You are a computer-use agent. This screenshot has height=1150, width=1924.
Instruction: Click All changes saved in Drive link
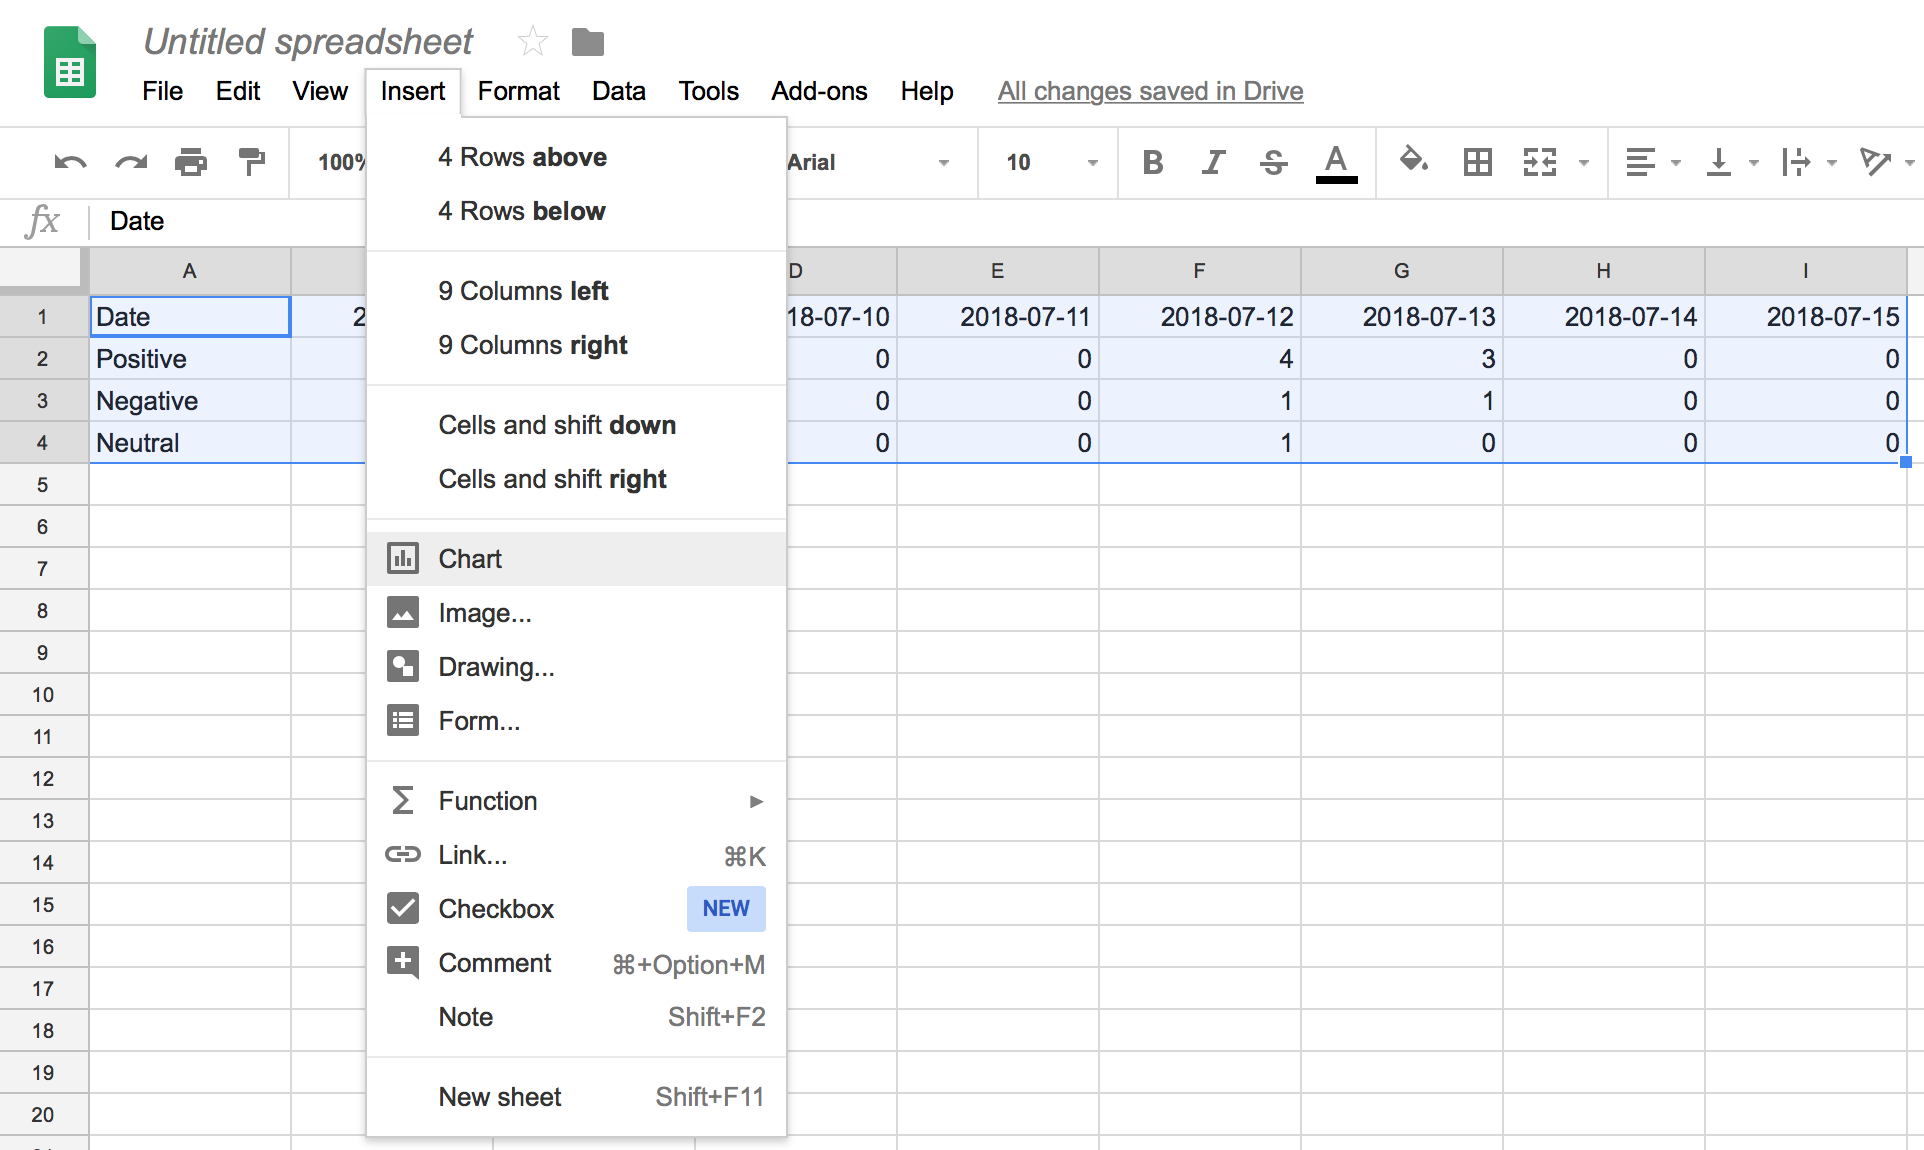click(1150, 91)
